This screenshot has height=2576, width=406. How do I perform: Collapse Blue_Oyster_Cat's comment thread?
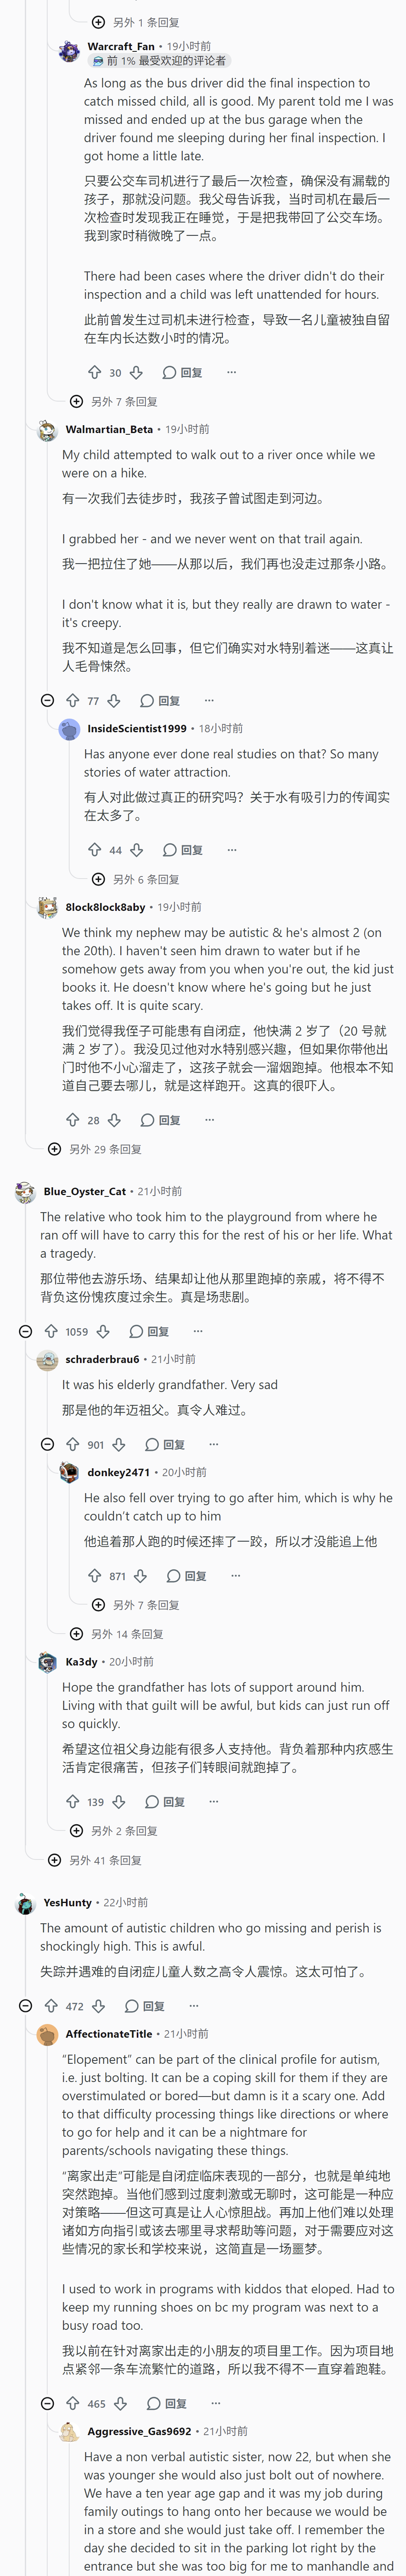[25, 1331]
